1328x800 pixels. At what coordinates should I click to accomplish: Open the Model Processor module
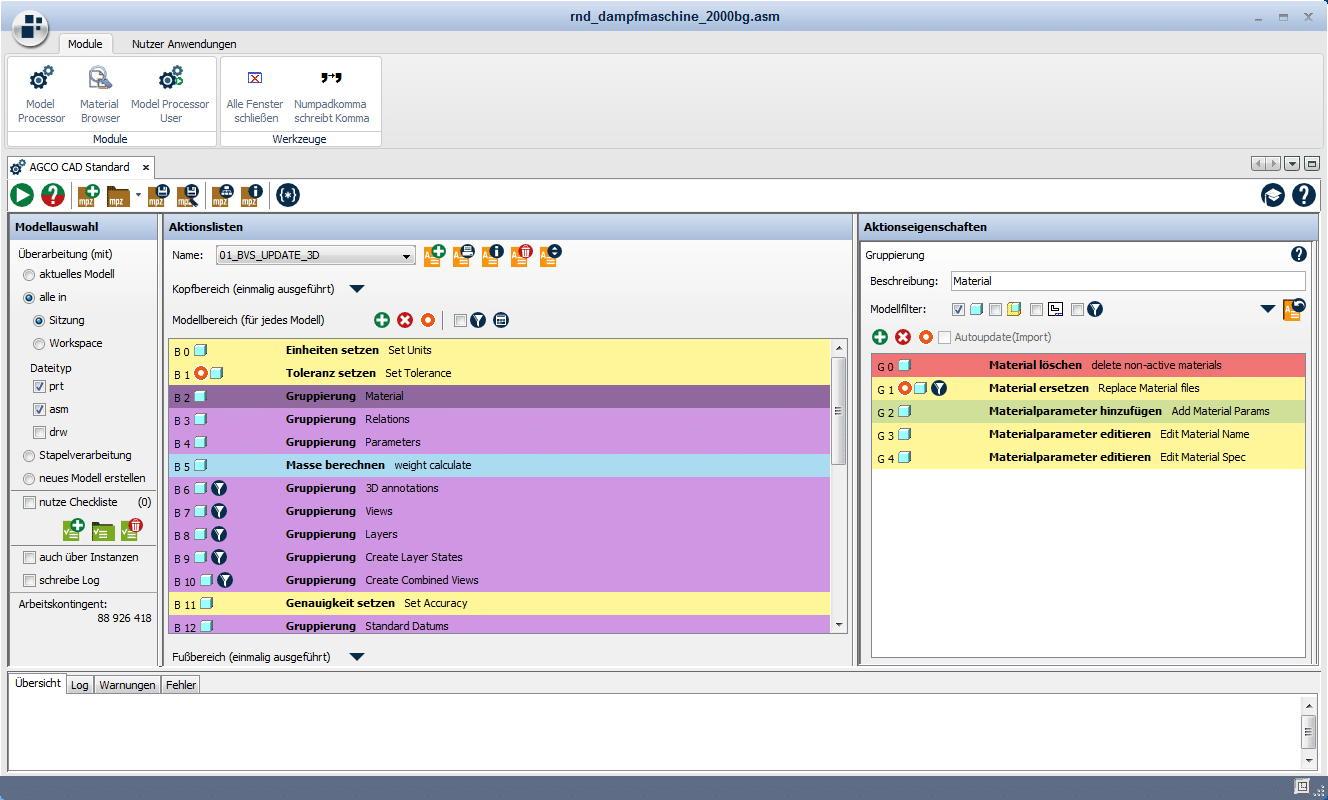coord(41,94)
